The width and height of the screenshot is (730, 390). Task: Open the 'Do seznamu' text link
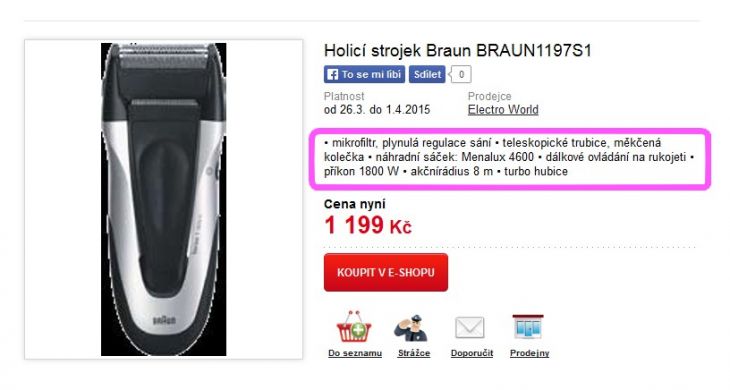(x=355, y=353)
